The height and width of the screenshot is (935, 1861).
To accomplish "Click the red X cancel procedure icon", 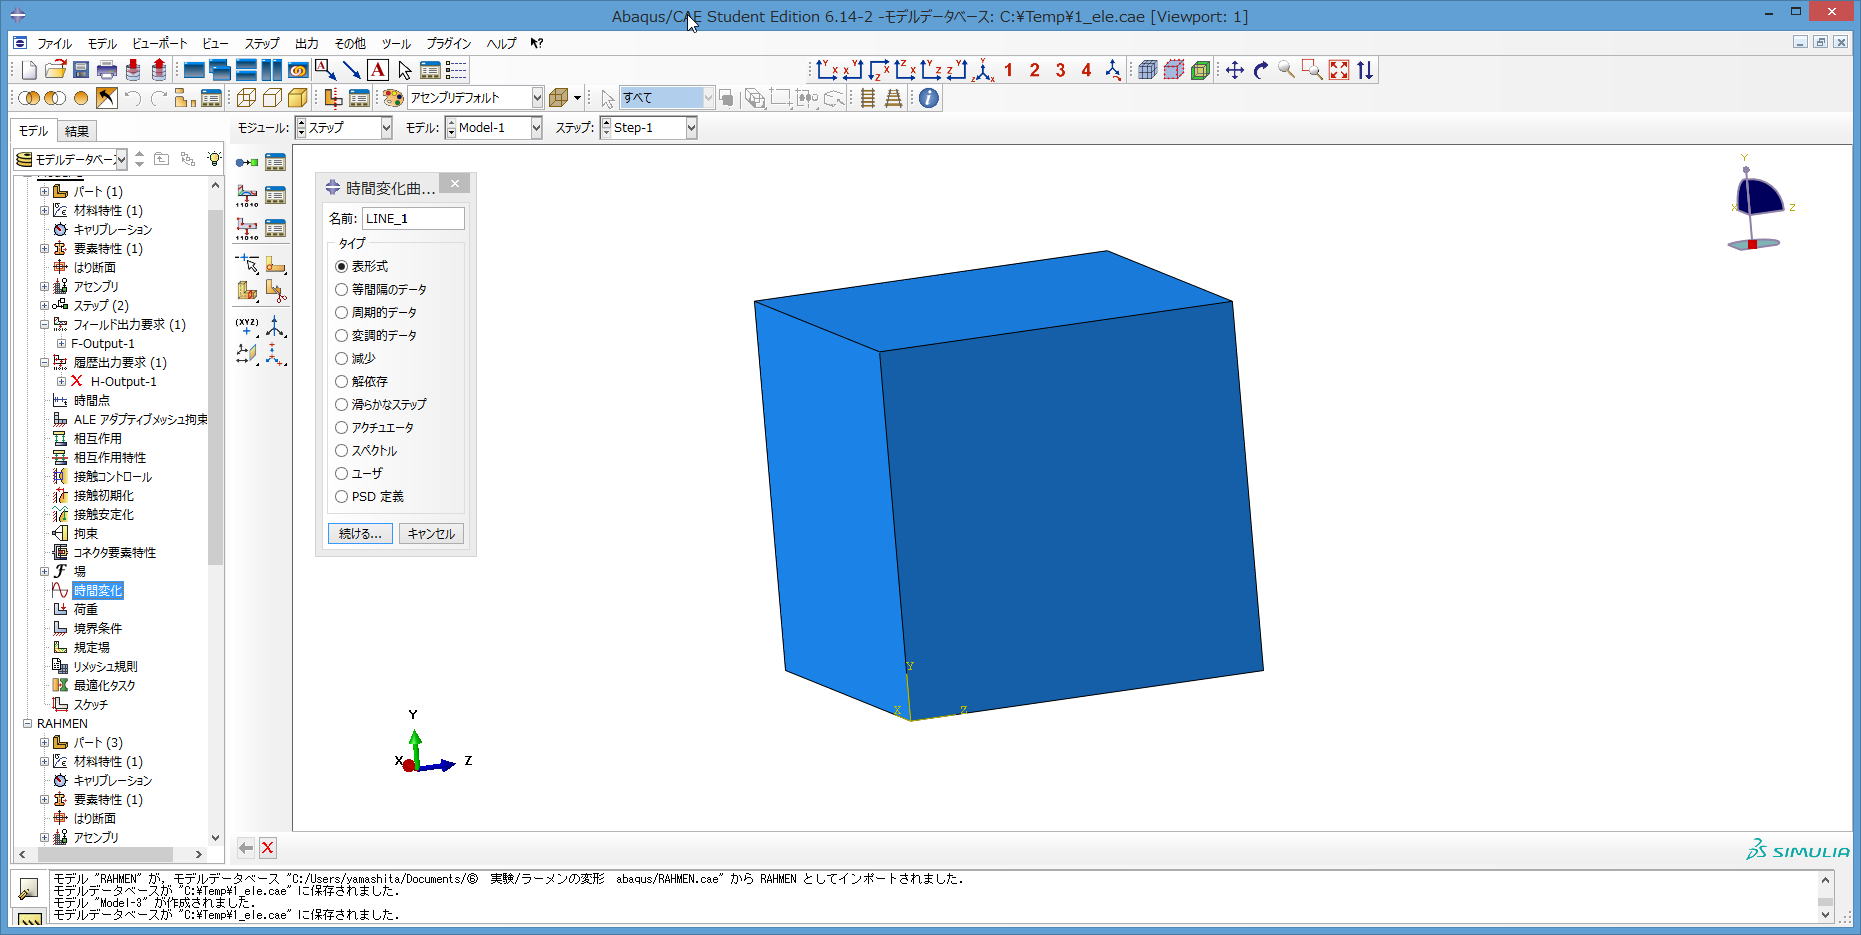I will (267, 848).
